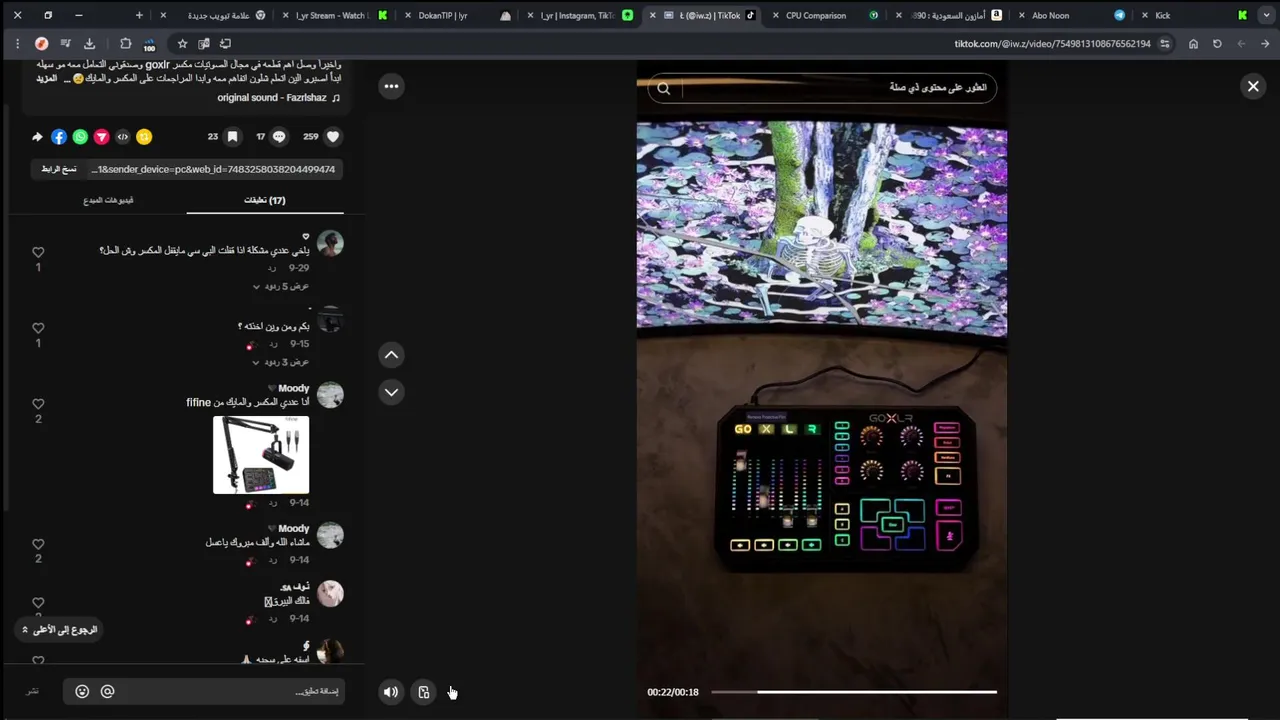Mute the video with the speaker icon
This screenshot has width=1280, height=720.
click(x=391, y=692)
